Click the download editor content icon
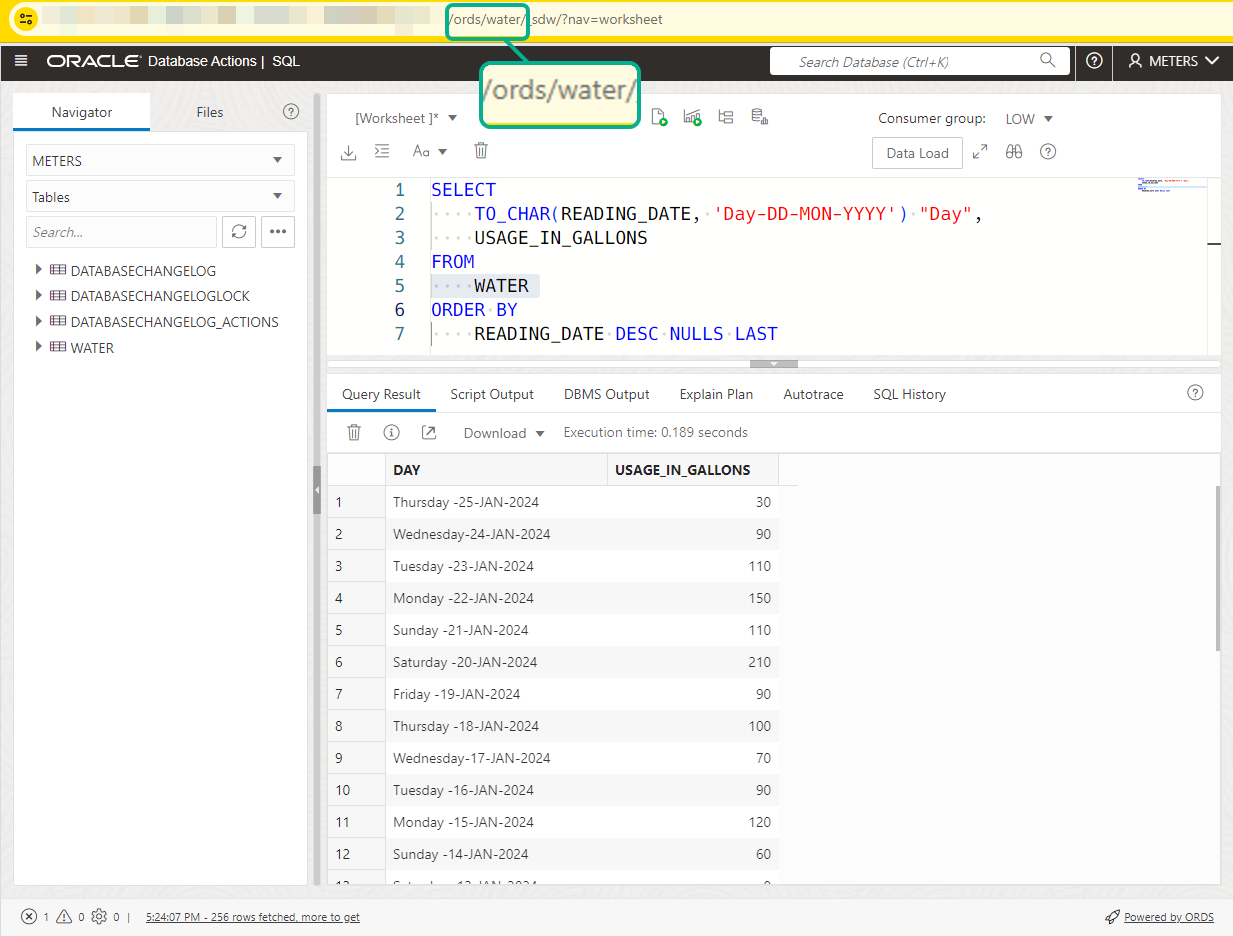The height and width of the screenshot is (936, 1233). click(x=348, y=151)
